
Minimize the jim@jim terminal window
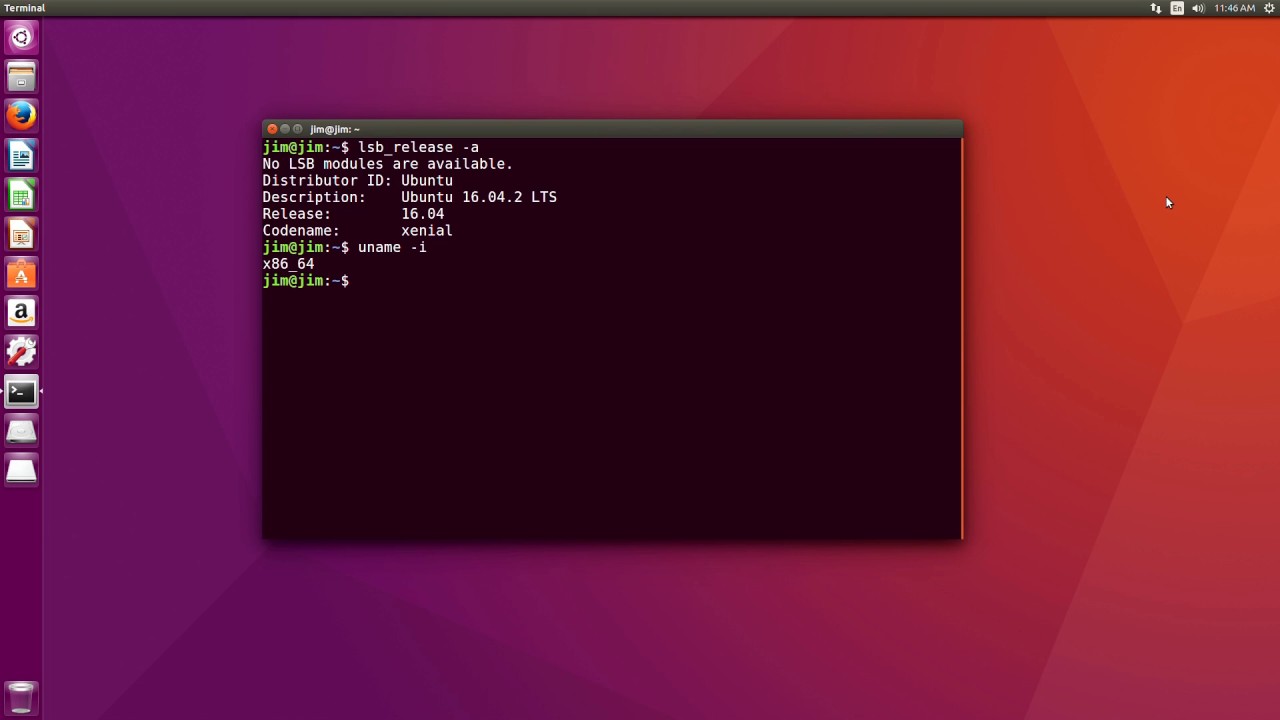(x=285, y=129)
